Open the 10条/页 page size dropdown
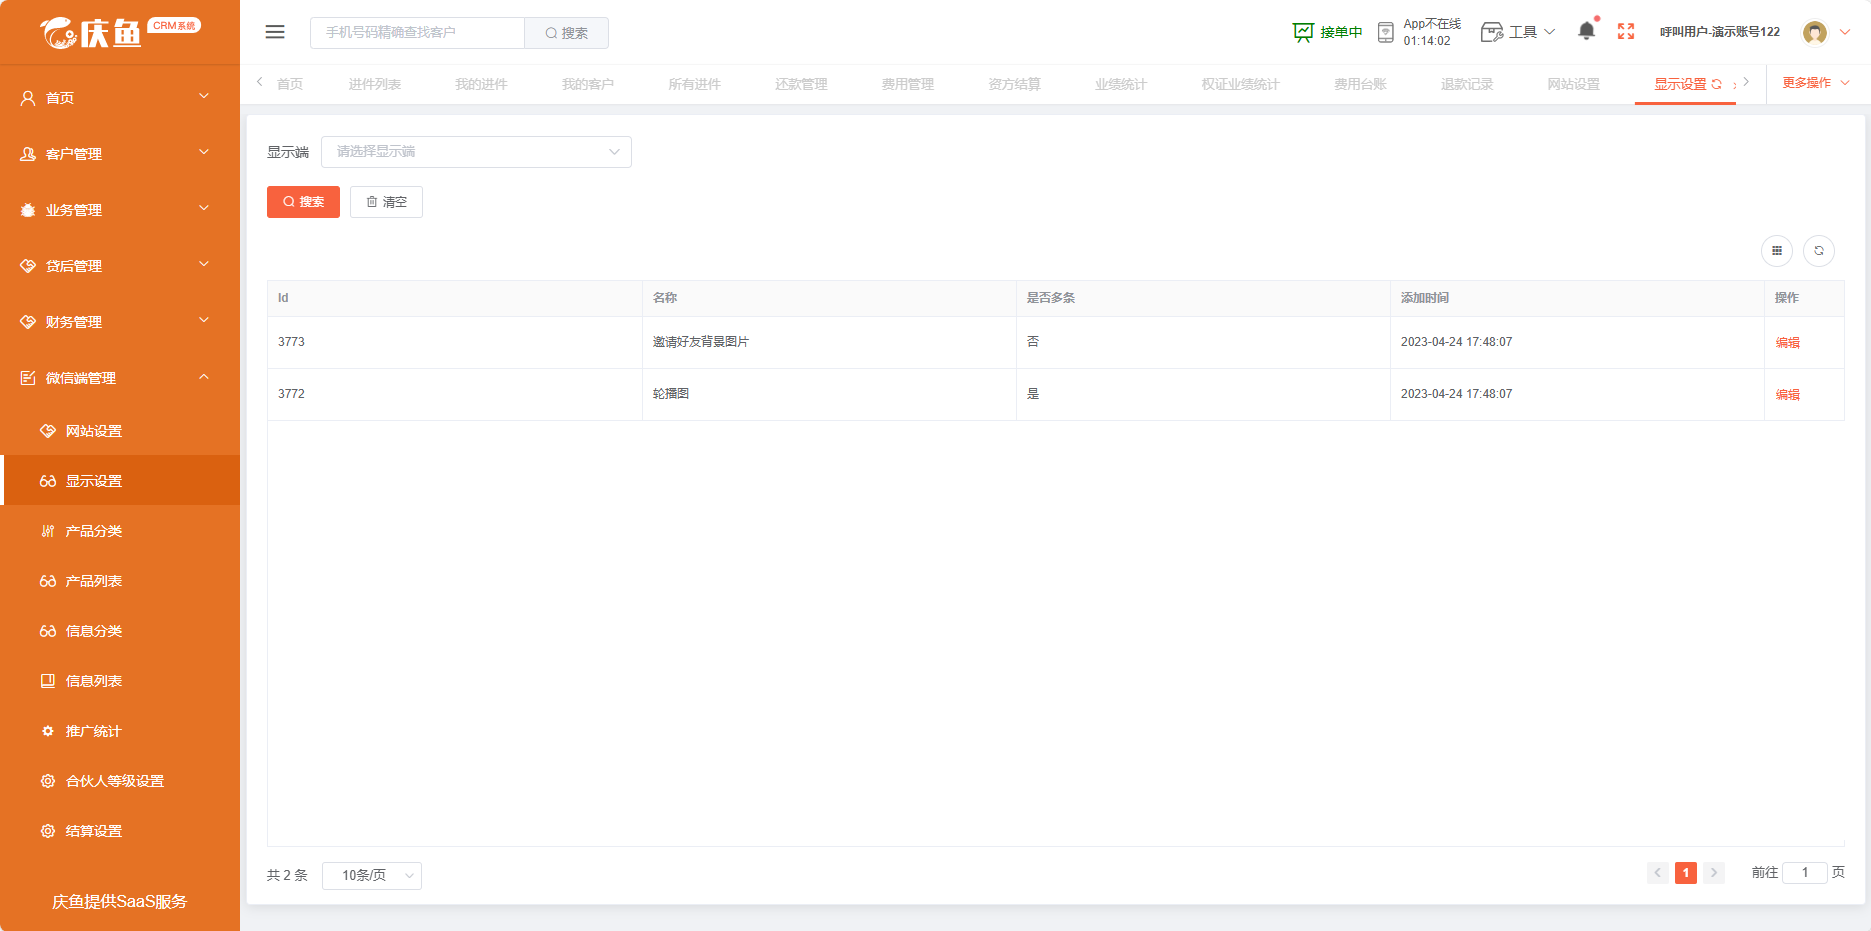 (372, 876)
